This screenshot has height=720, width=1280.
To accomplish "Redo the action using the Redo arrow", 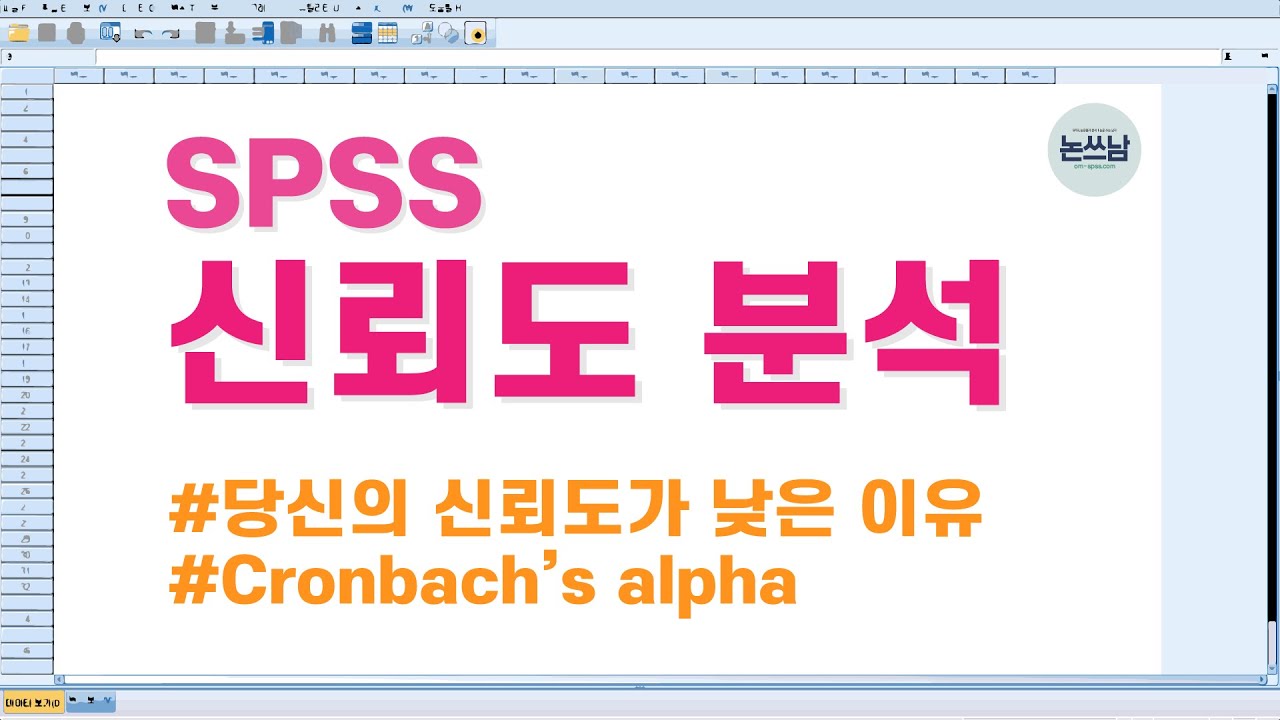I will [x=170, y=33].
